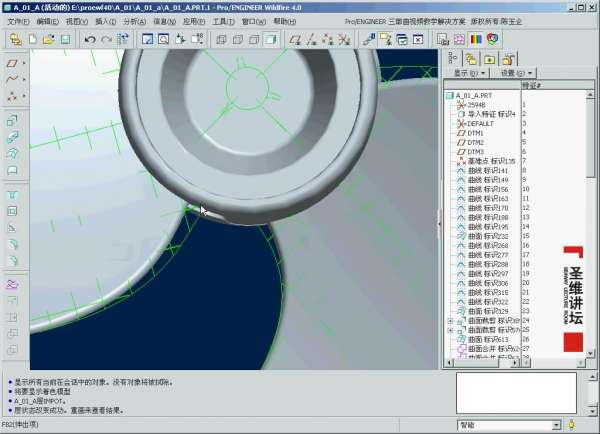600x434 pixels.
Task: Click the lightbulb icon in status bar
Action: (572, 424)
